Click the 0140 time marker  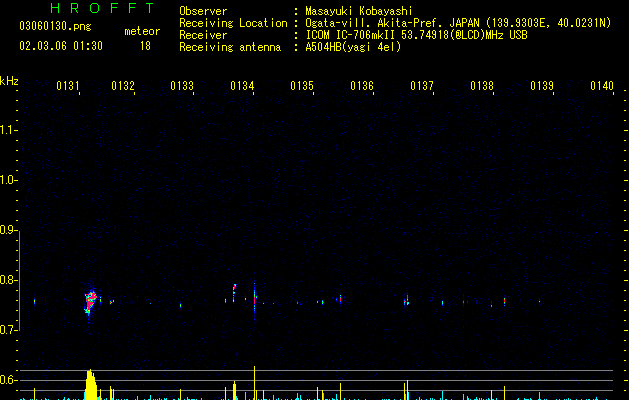coord(602,86)
